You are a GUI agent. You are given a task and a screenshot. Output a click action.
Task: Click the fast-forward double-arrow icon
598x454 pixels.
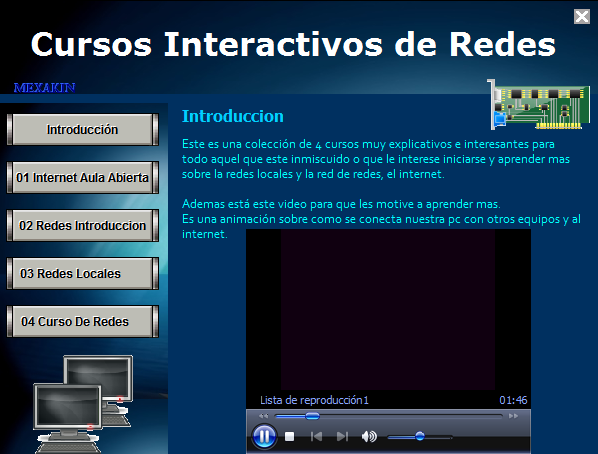coord(513,416)
